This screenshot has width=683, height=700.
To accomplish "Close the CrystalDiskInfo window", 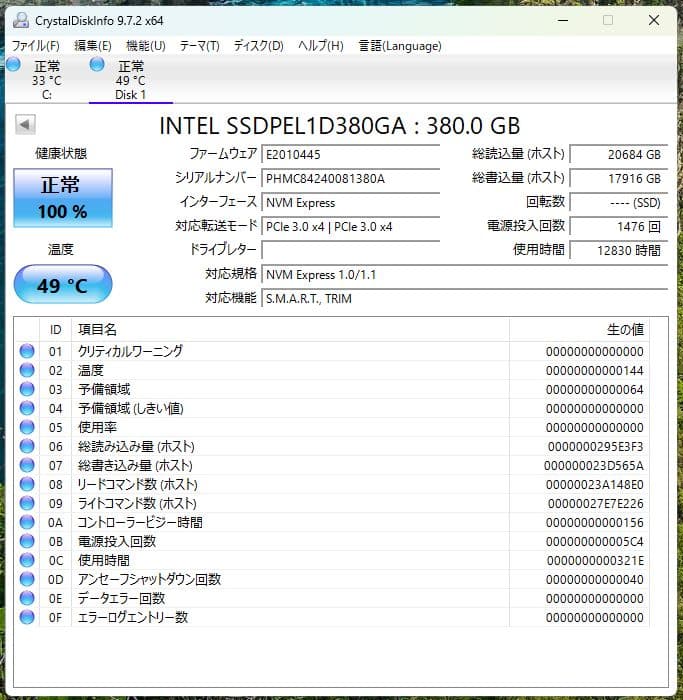I will 654,20.
